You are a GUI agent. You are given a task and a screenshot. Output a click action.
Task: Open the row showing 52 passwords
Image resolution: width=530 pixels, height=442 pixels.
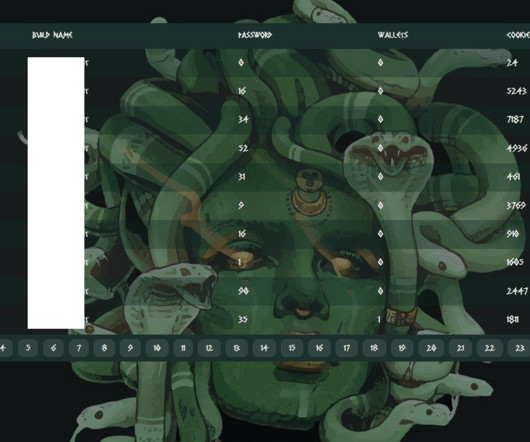[265, 148]
